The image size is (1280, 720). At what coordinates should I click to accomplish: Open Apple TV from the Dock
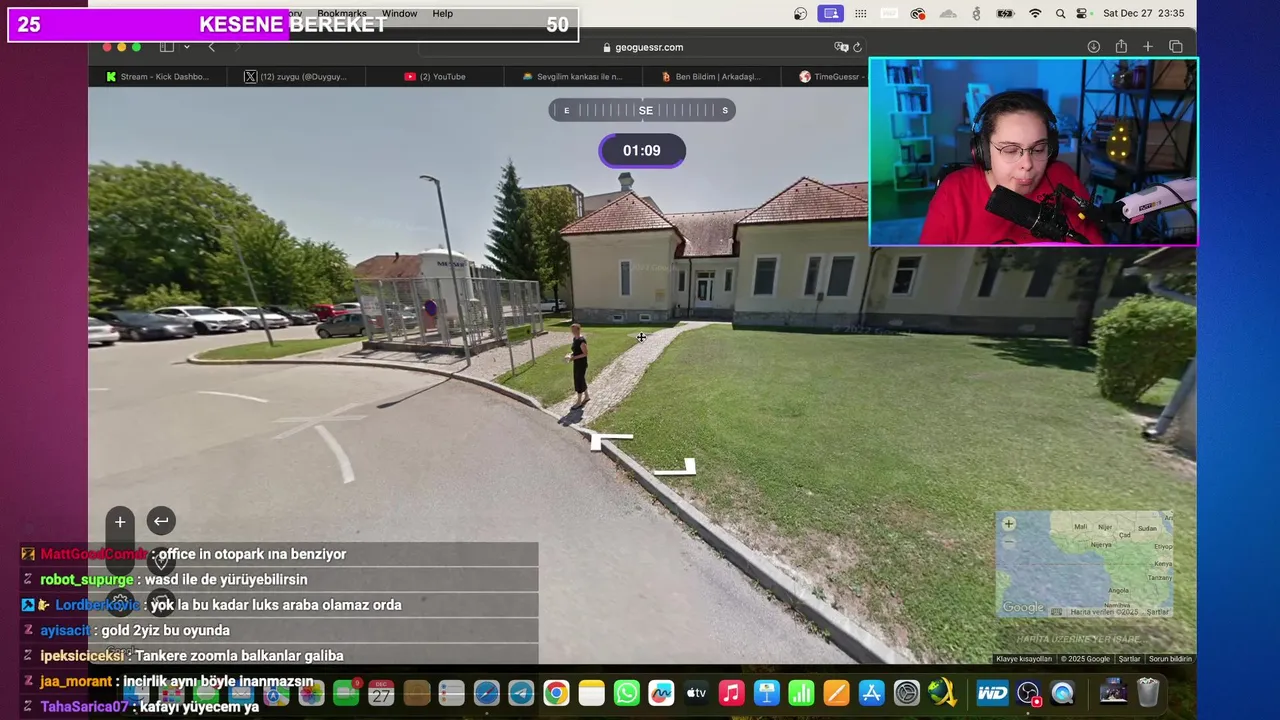pos(696,693)
